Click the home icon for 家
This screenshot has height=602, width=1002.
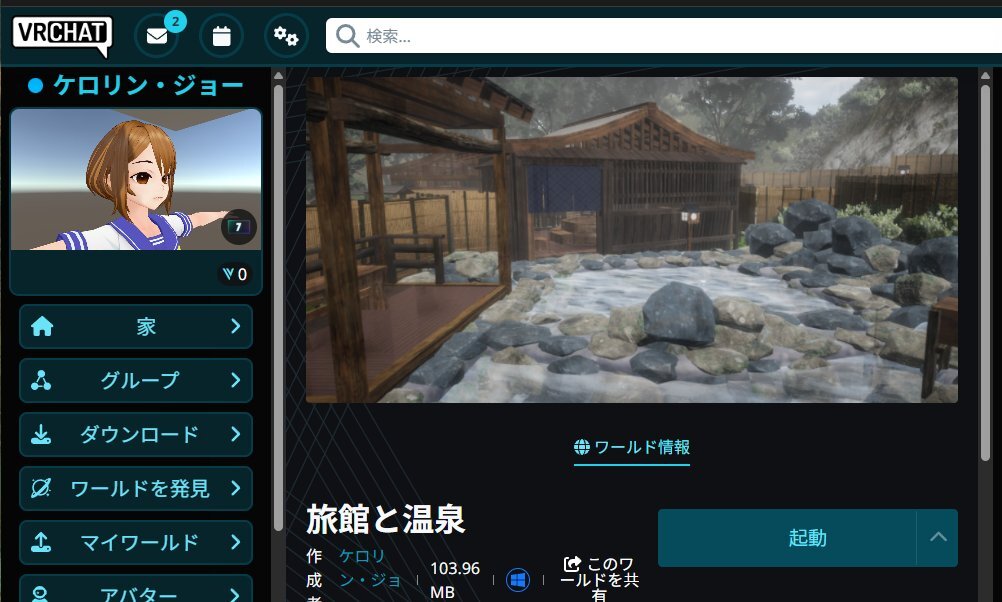[x=42, y=327]
